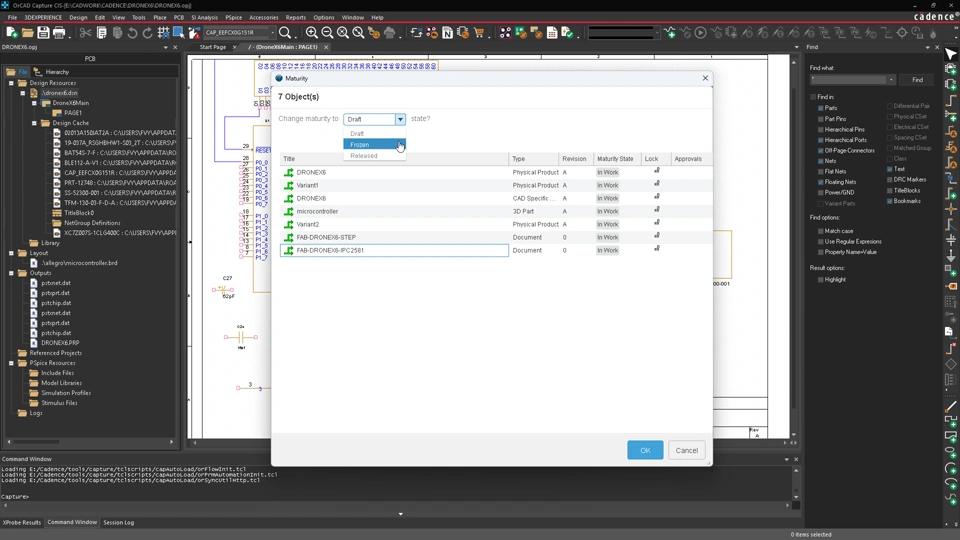960x540 pixels.
Task: Click the Place Wire icon in right toolbar
Action: [951, 100]
